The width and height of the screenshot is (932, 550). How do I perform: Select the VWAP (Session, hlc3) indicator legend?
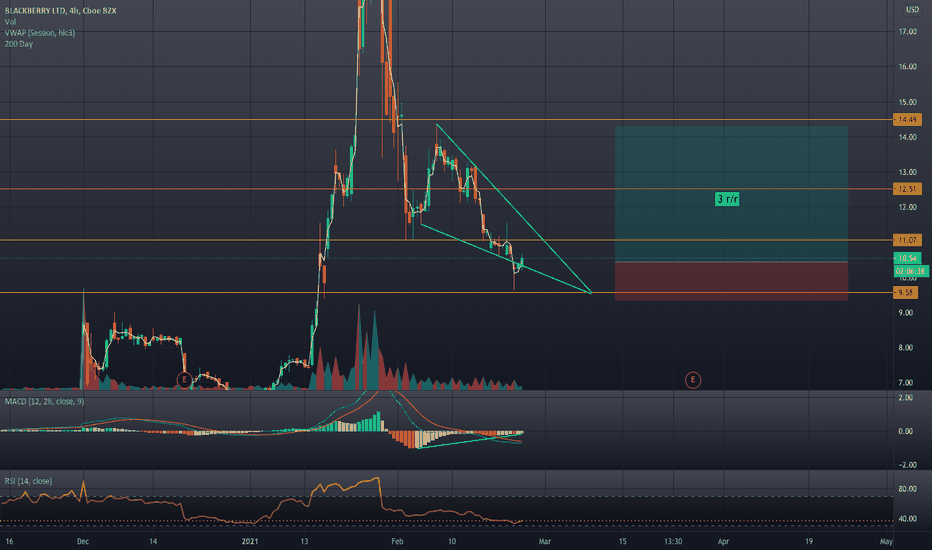pyautogui.click(x=40, y=33)
